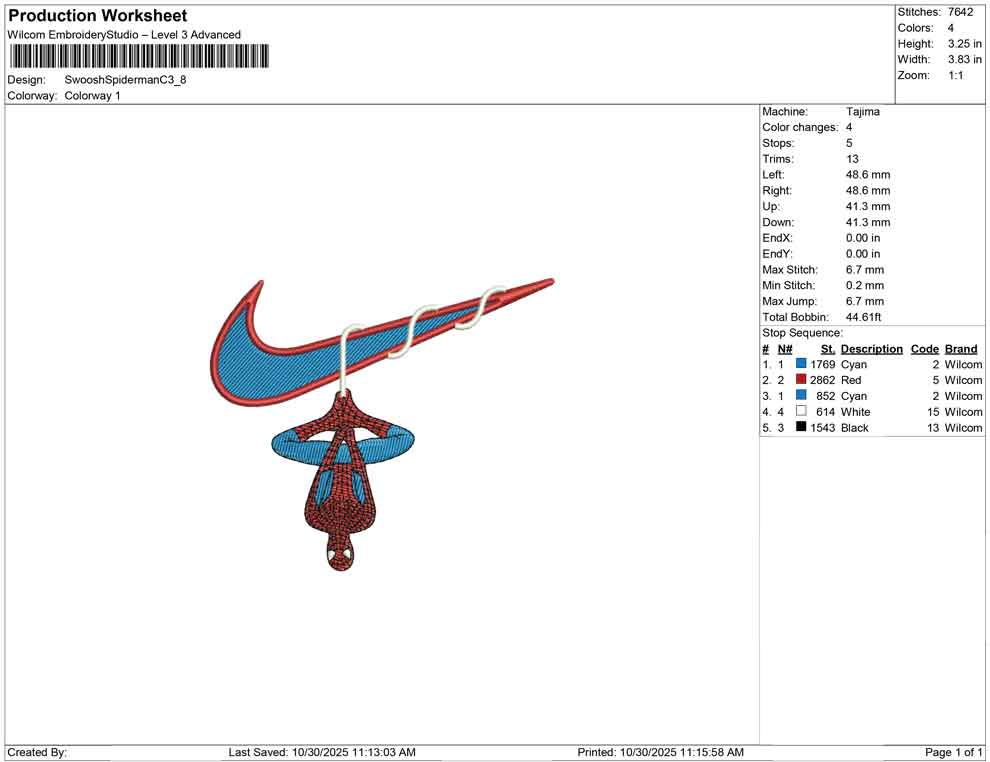Screen dimensions: 990x762
Task: Click the Code column header
Action: 924,349
